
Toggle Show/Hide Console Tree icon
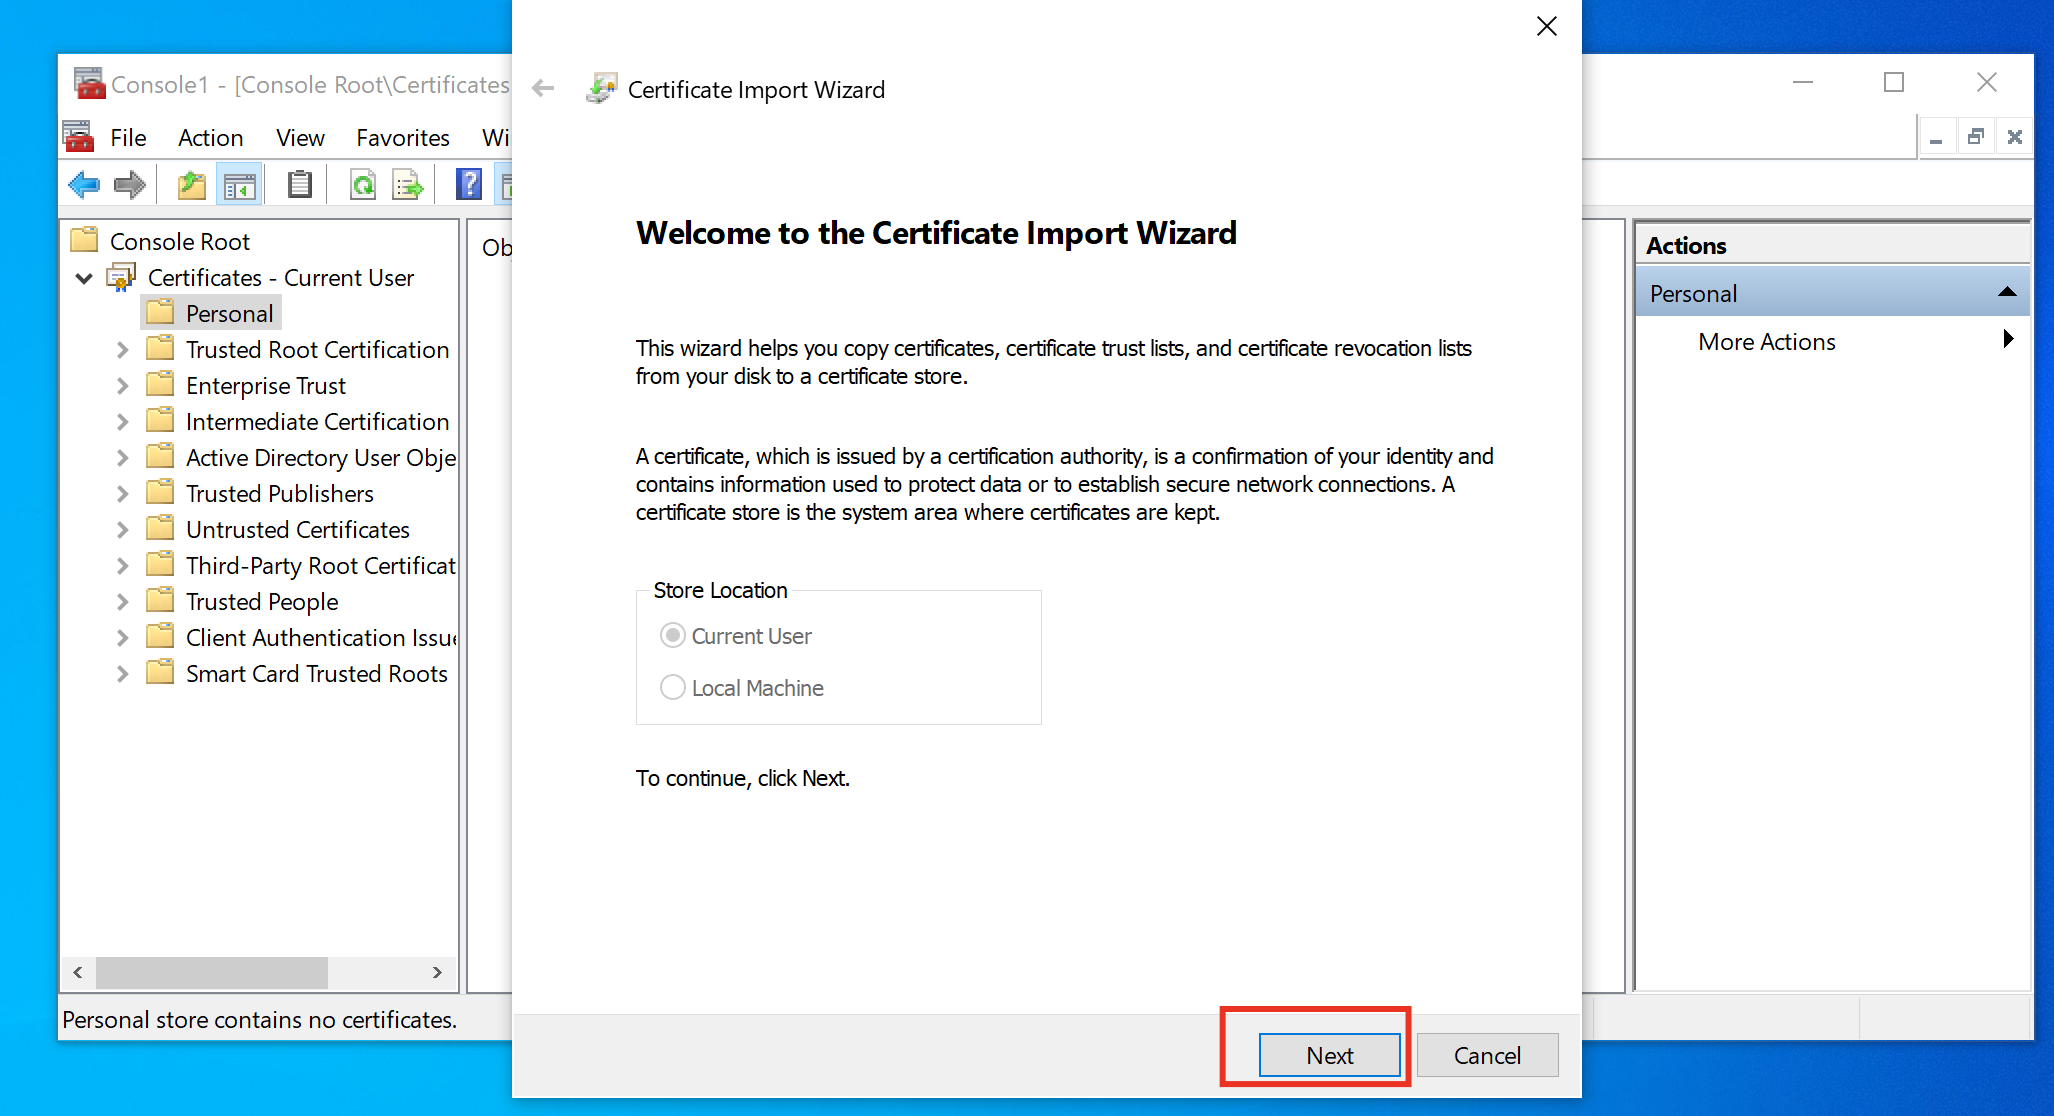coord(240,185)
